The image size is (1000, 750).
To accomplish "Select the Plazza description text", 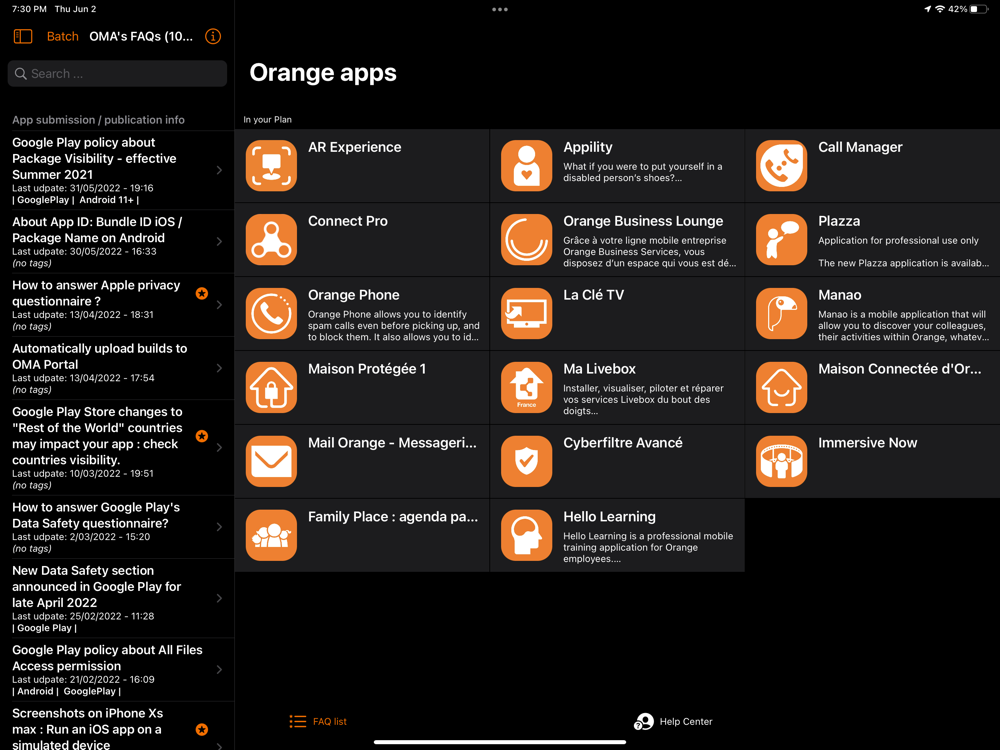I will click(x=904, y=251).
